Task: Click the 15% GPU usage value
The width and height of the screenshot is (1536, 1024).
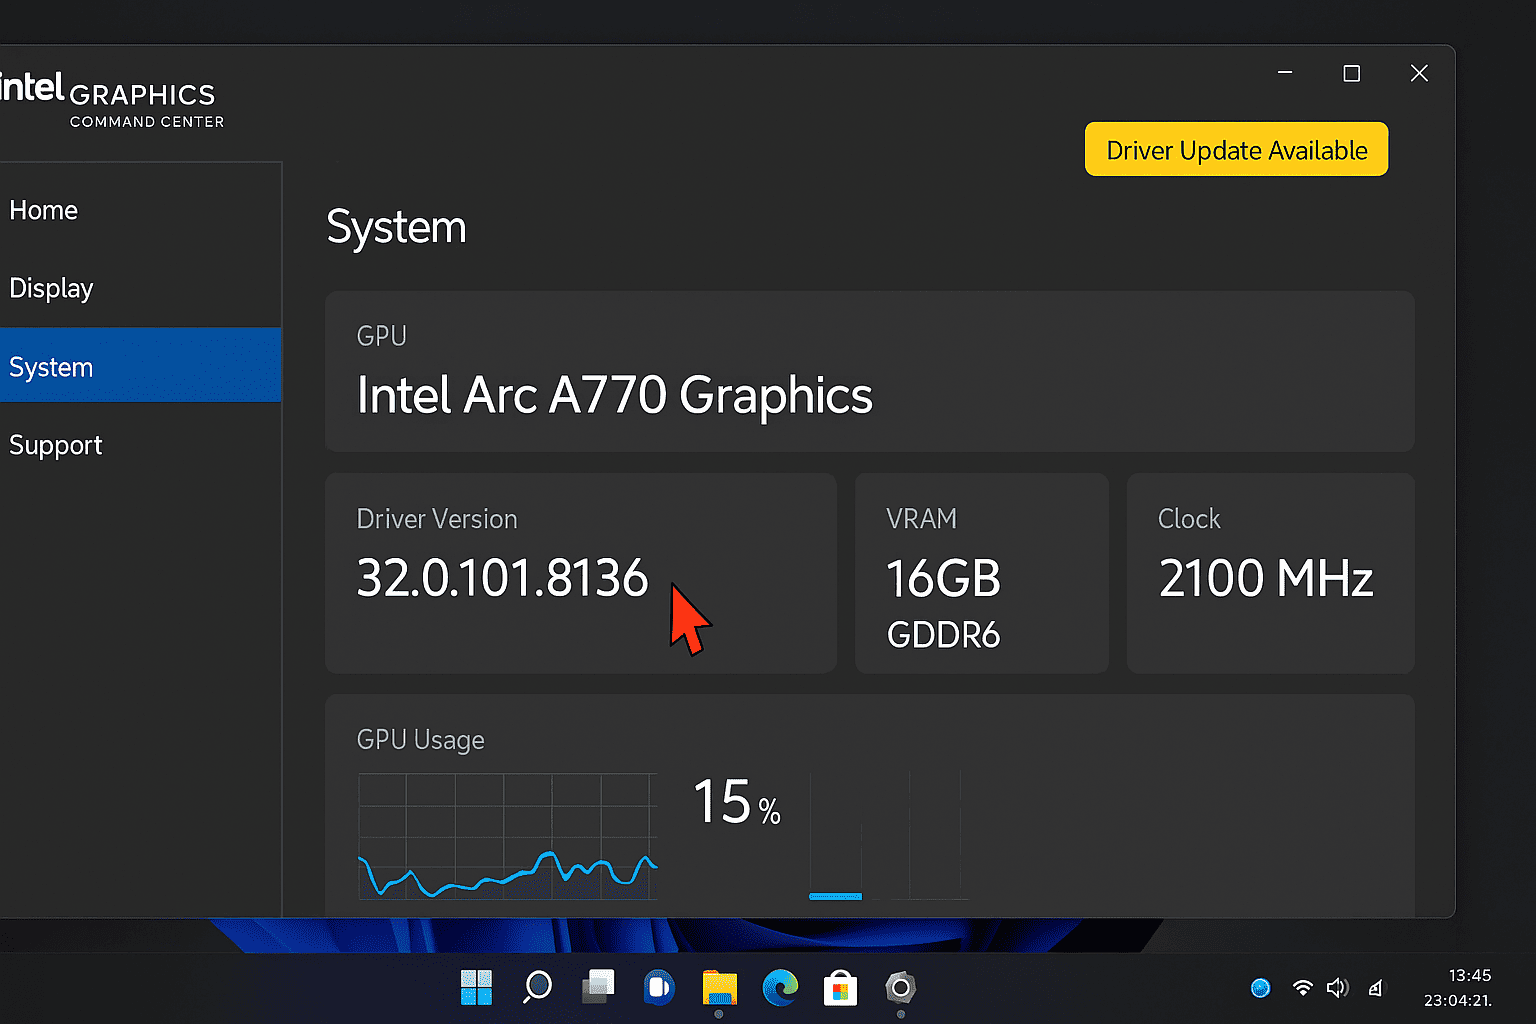Action: pyautogui.click(x=737, y=802)
